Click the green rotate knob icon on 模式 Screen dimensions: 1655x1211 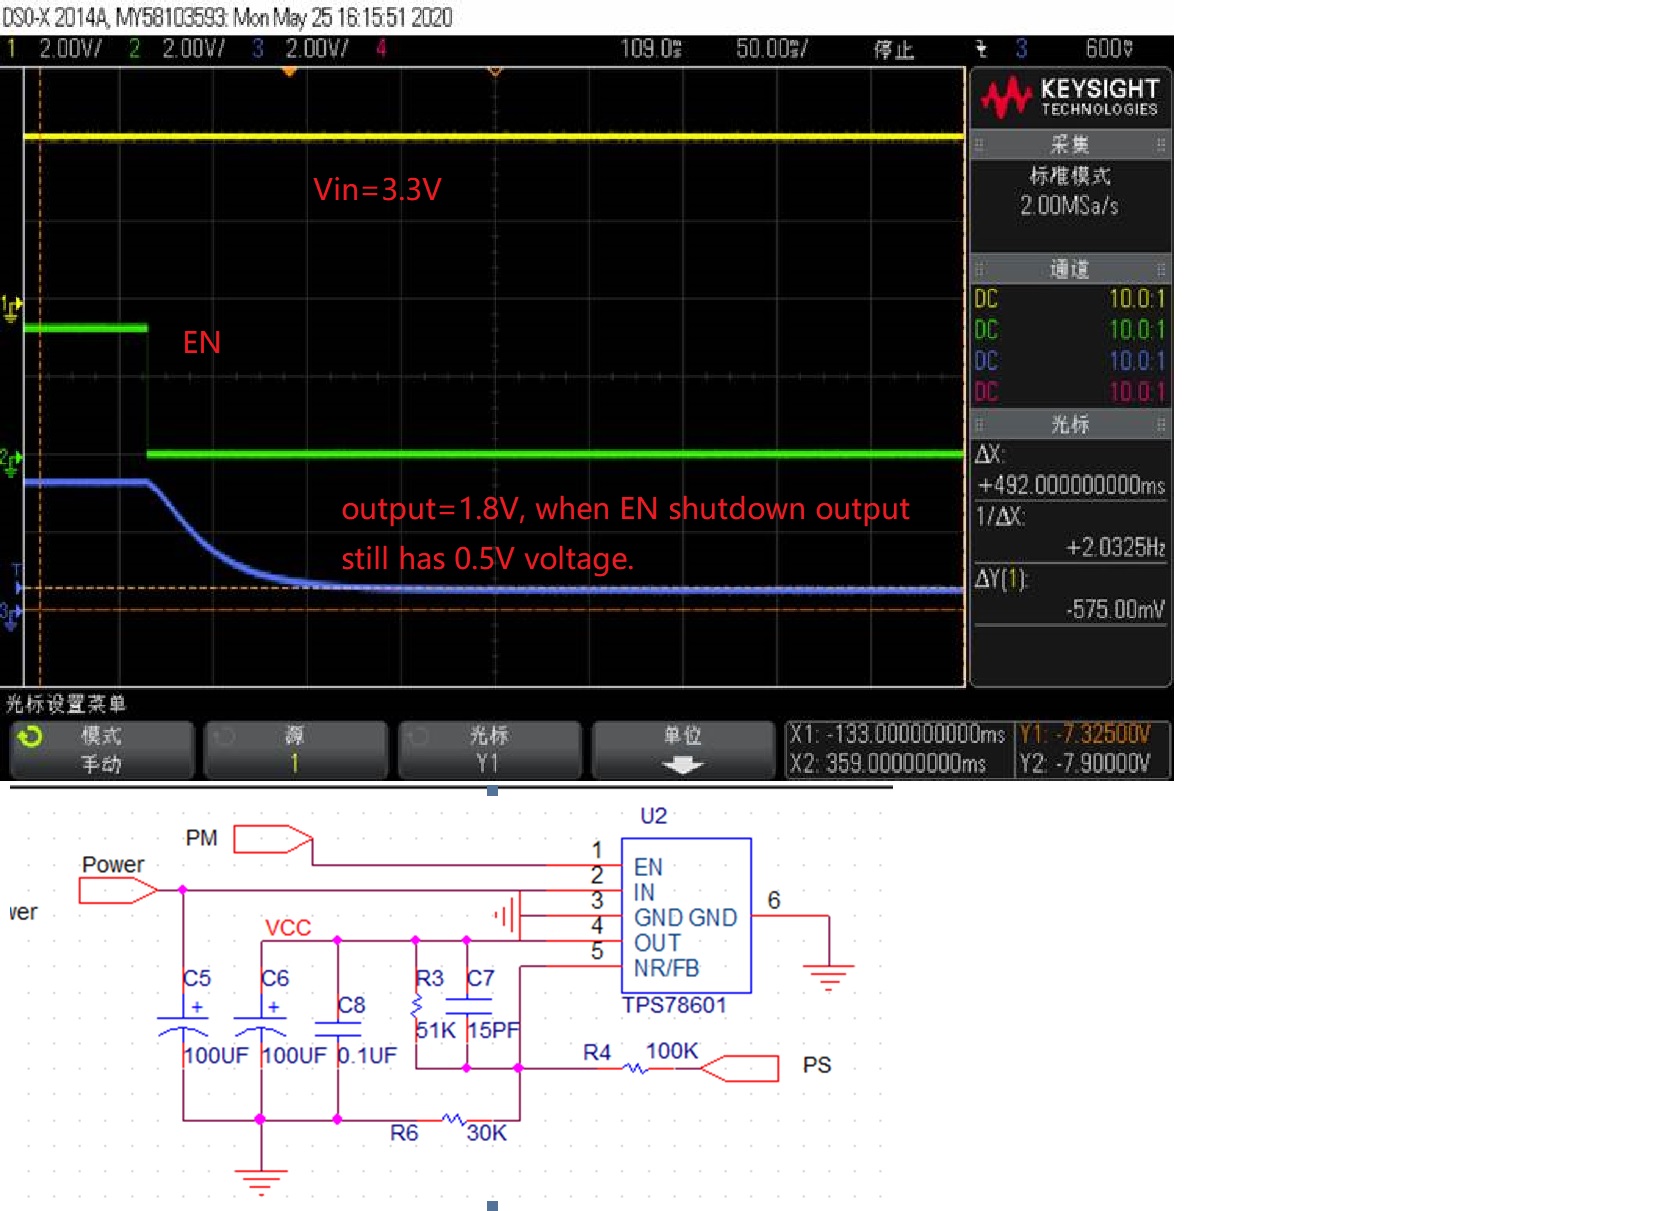[x=30, y=737]
